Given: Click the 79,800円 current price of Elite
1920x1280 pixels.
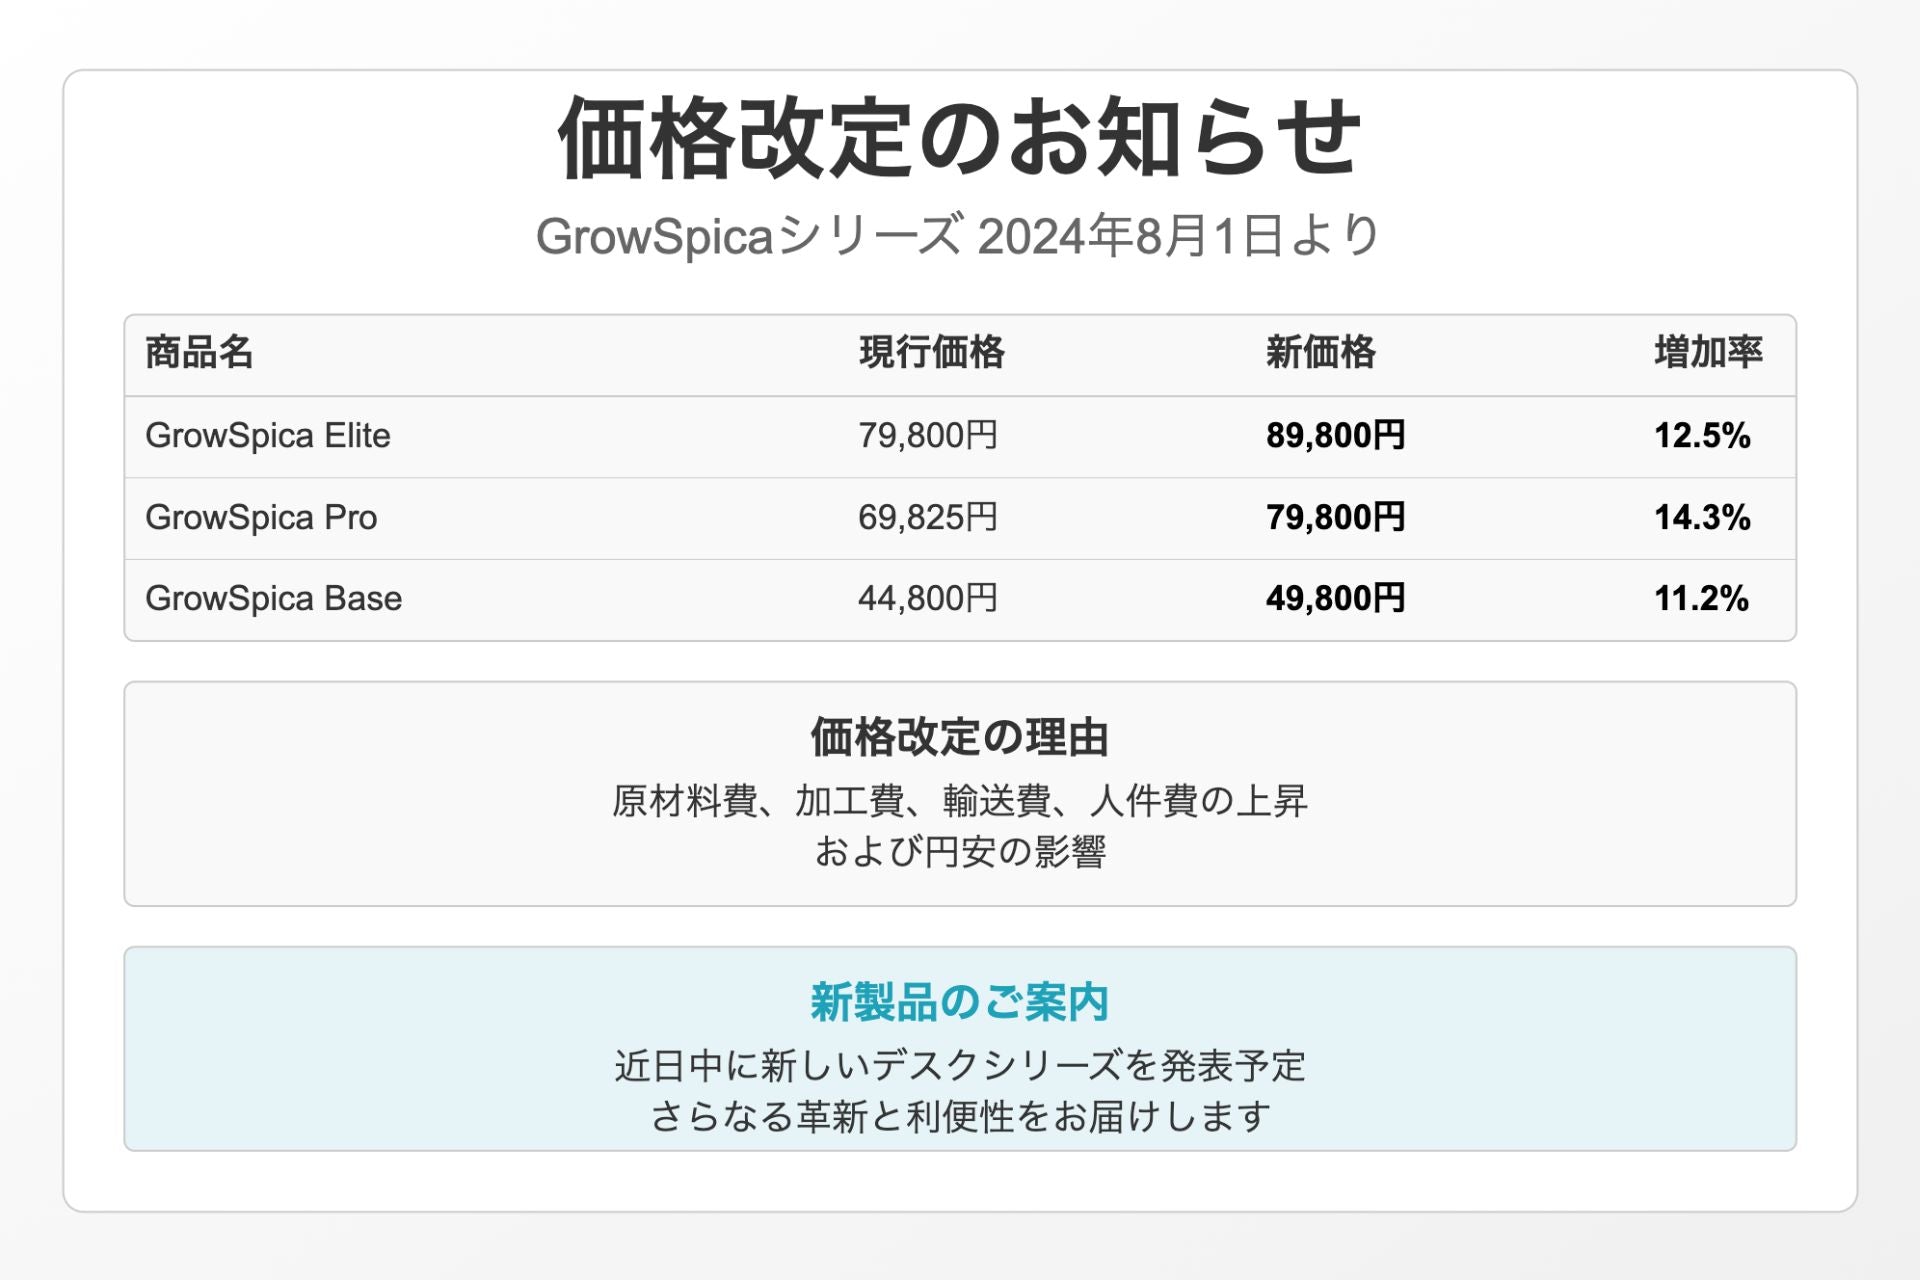Looking at the screenshot, I should [927, 436].
